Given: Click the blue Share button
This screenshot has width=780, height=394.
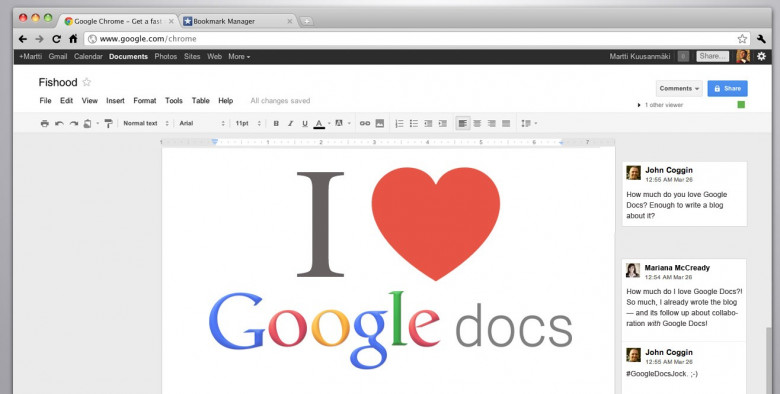Looking at the screenshot, I should pyautogui.click(x=727, y=89).
